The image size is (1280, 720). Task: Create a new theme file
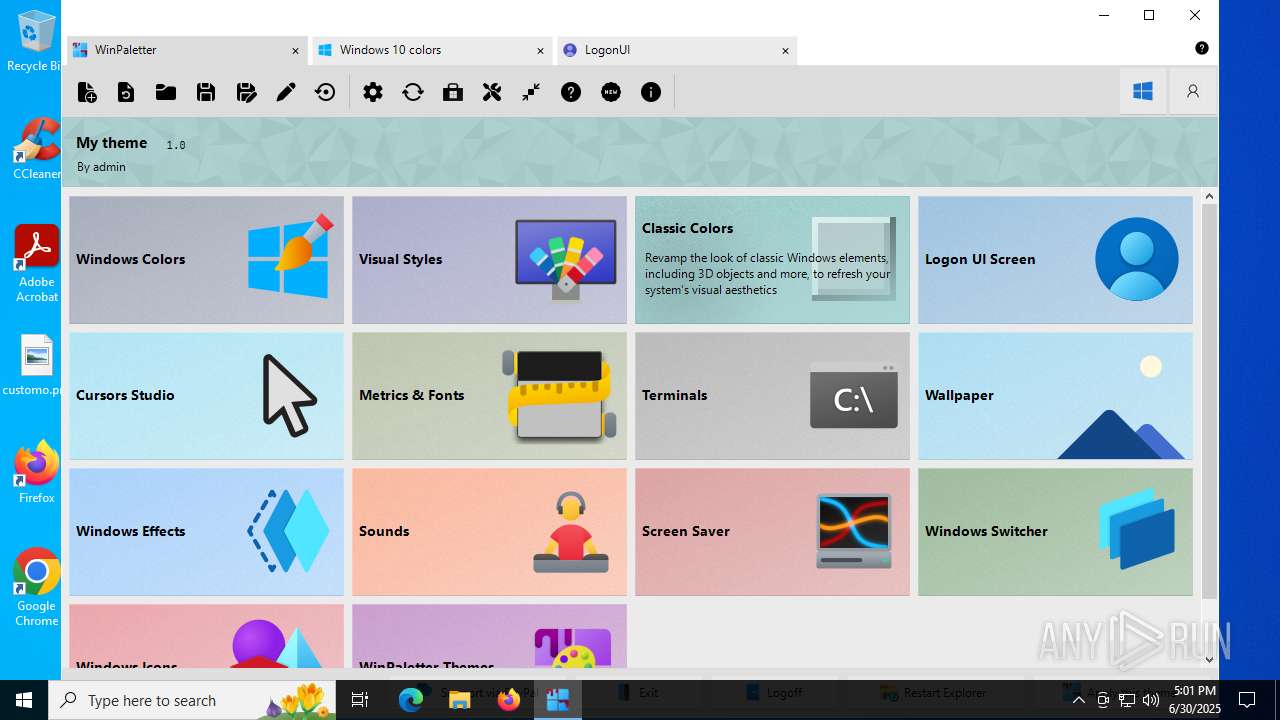coord(87,92)
